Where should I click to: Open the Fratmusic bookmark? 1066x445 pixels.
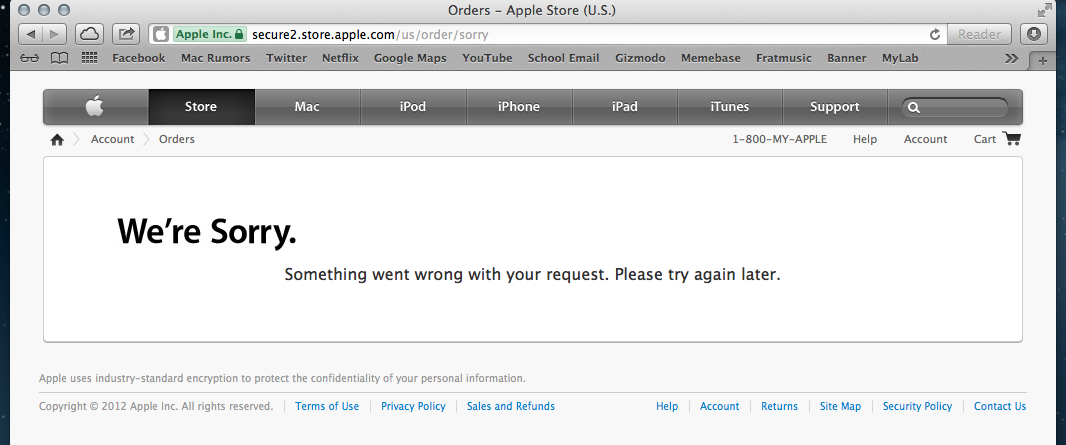(784, 58)
